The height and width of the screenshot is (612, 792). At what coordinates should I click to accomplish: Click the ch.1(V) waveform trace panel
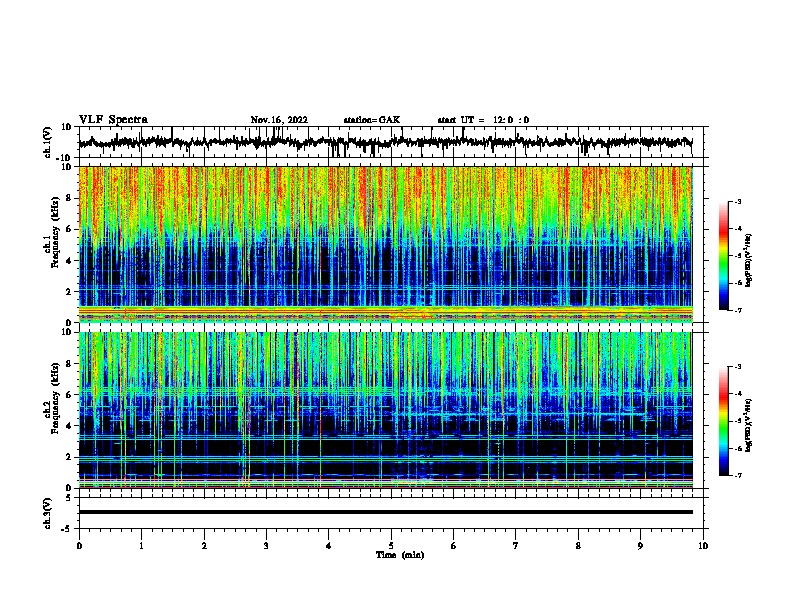pos(391,142)
